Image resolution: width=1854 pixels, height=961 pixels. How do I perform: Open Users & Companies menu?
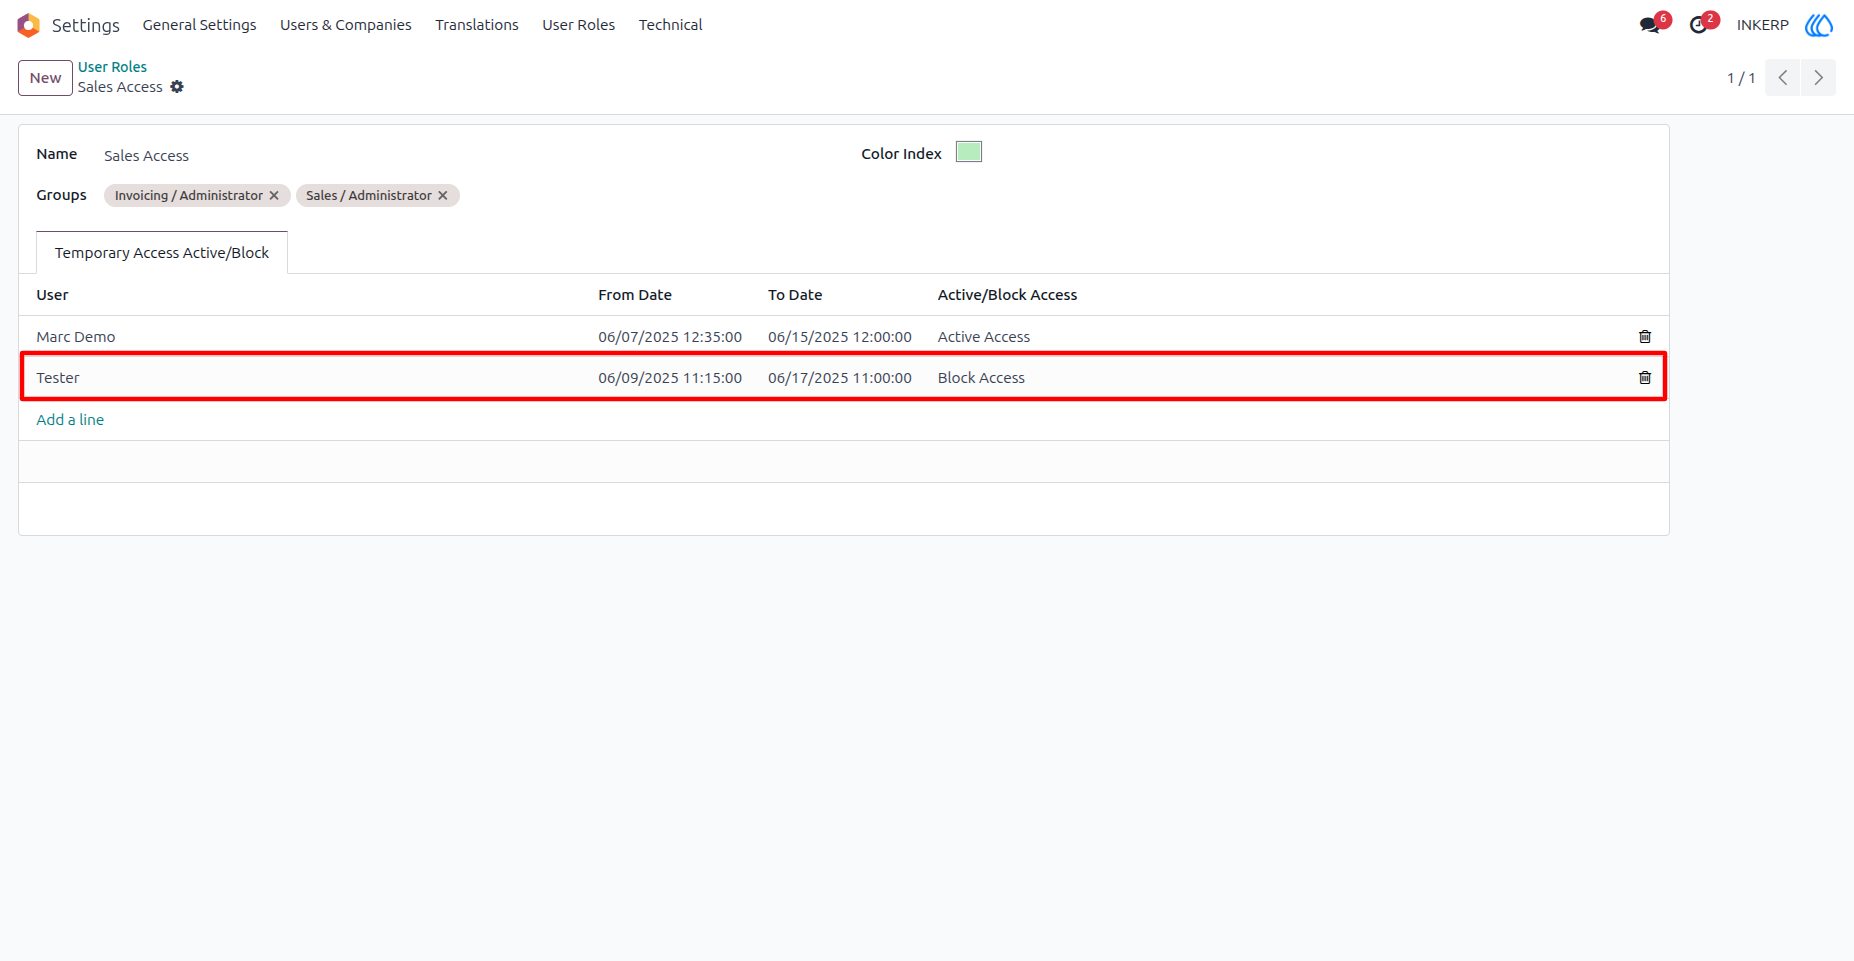tap(346, 25)
